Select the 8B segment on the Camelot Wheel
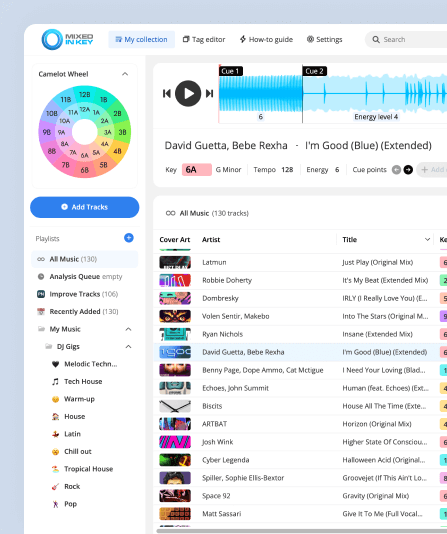 pos(52,151)
